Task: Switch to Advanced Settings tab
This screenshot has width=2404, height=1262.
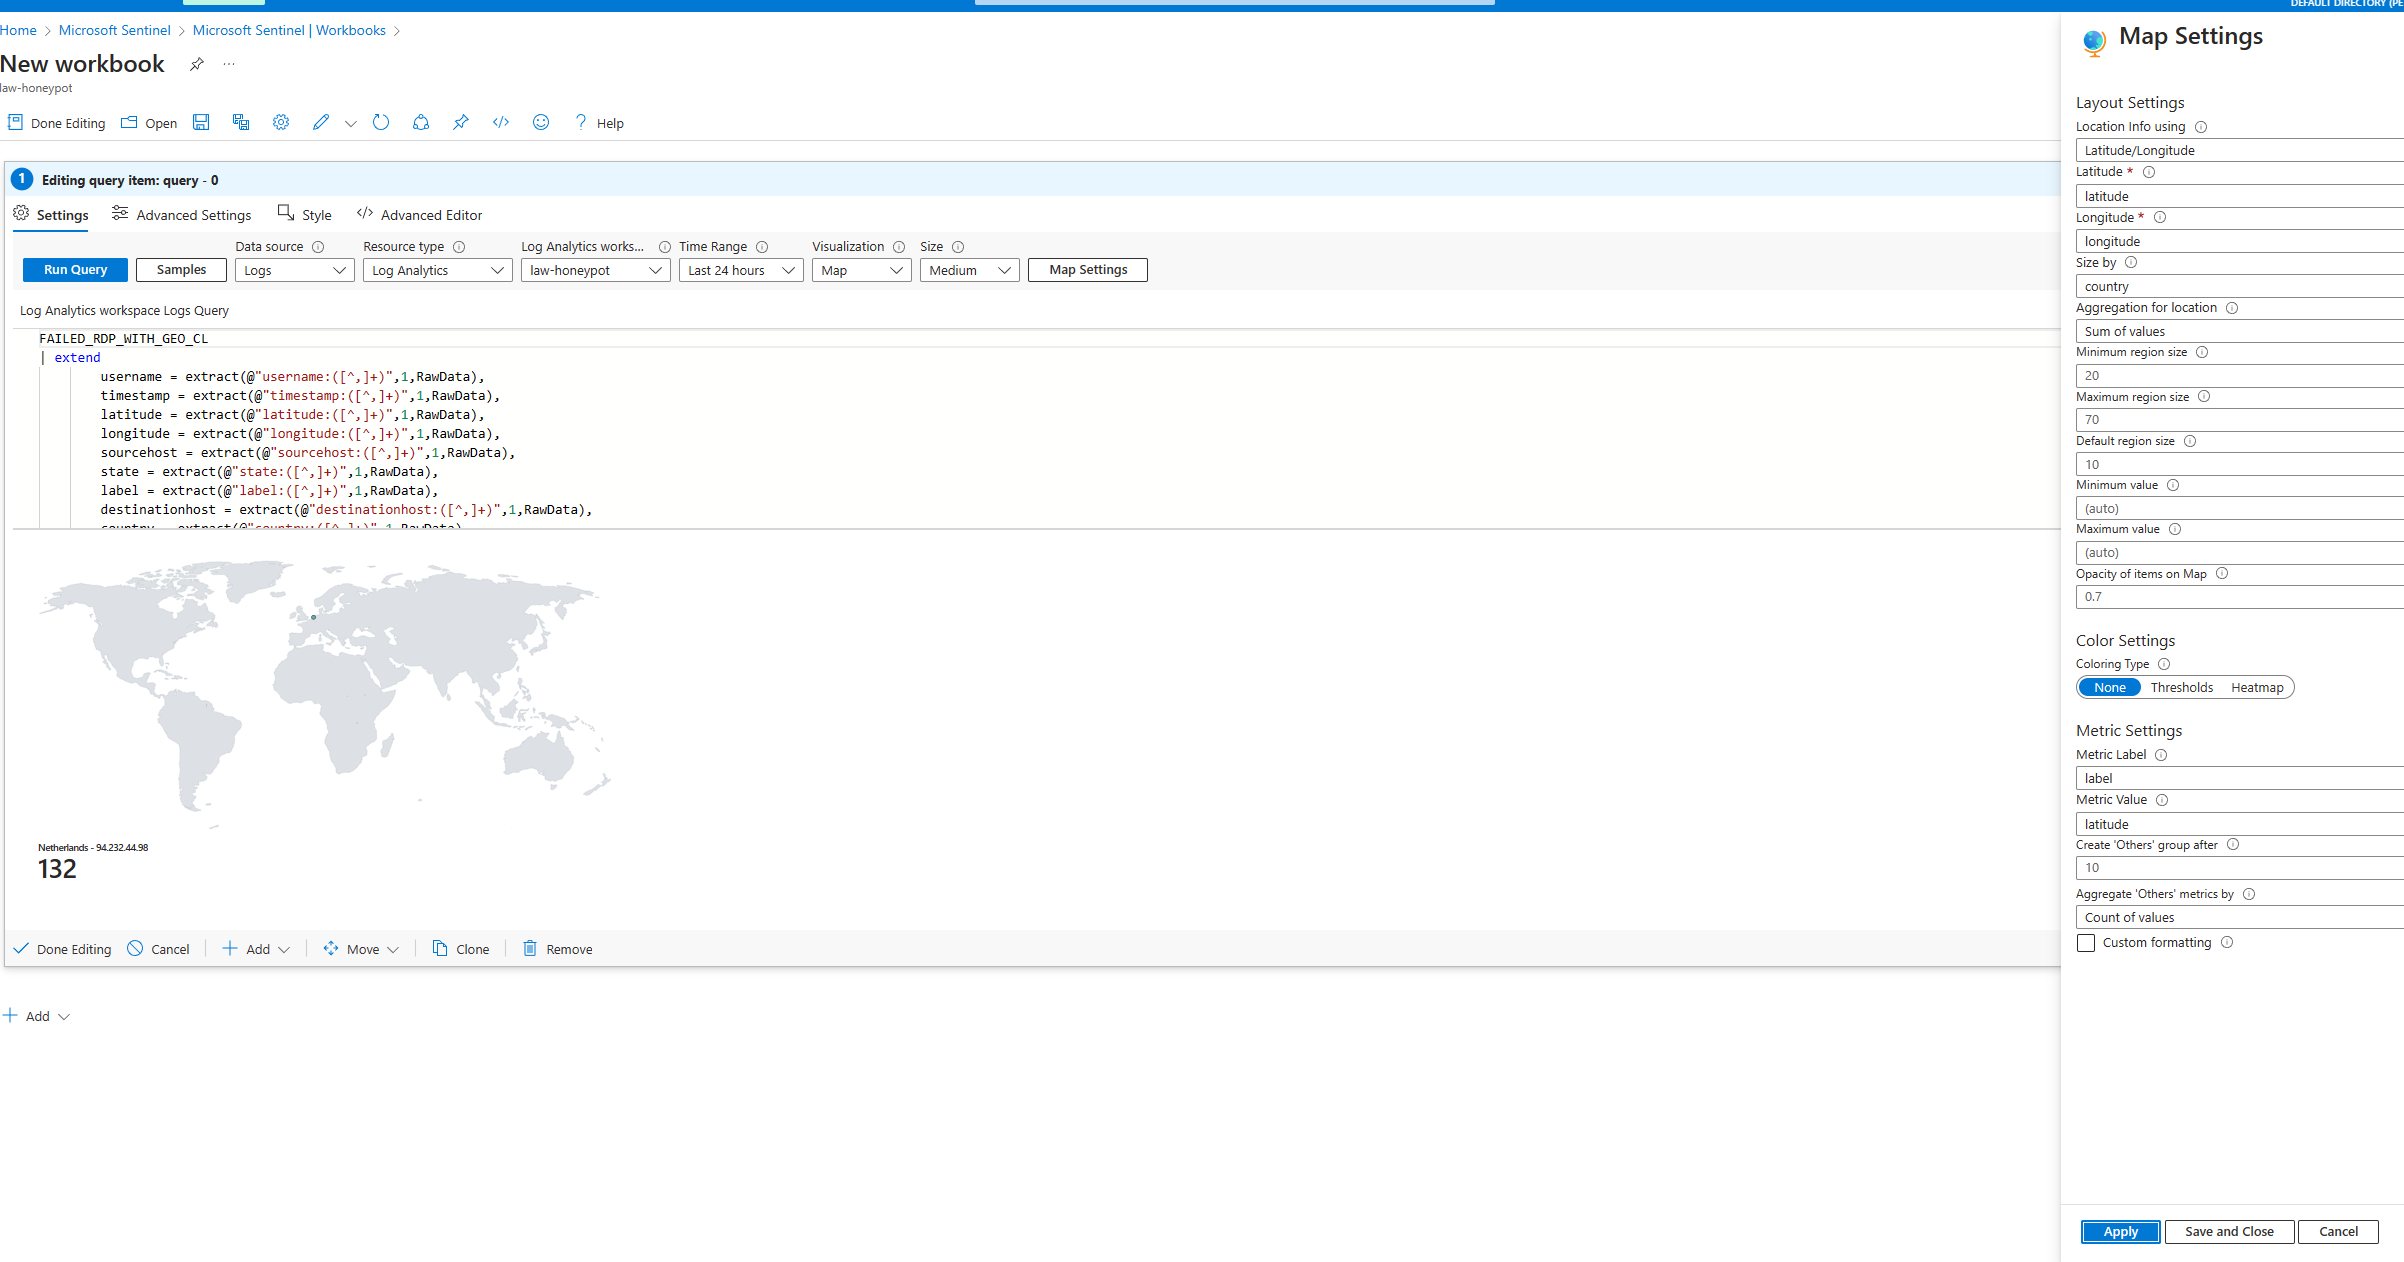Action: (182, 215)
